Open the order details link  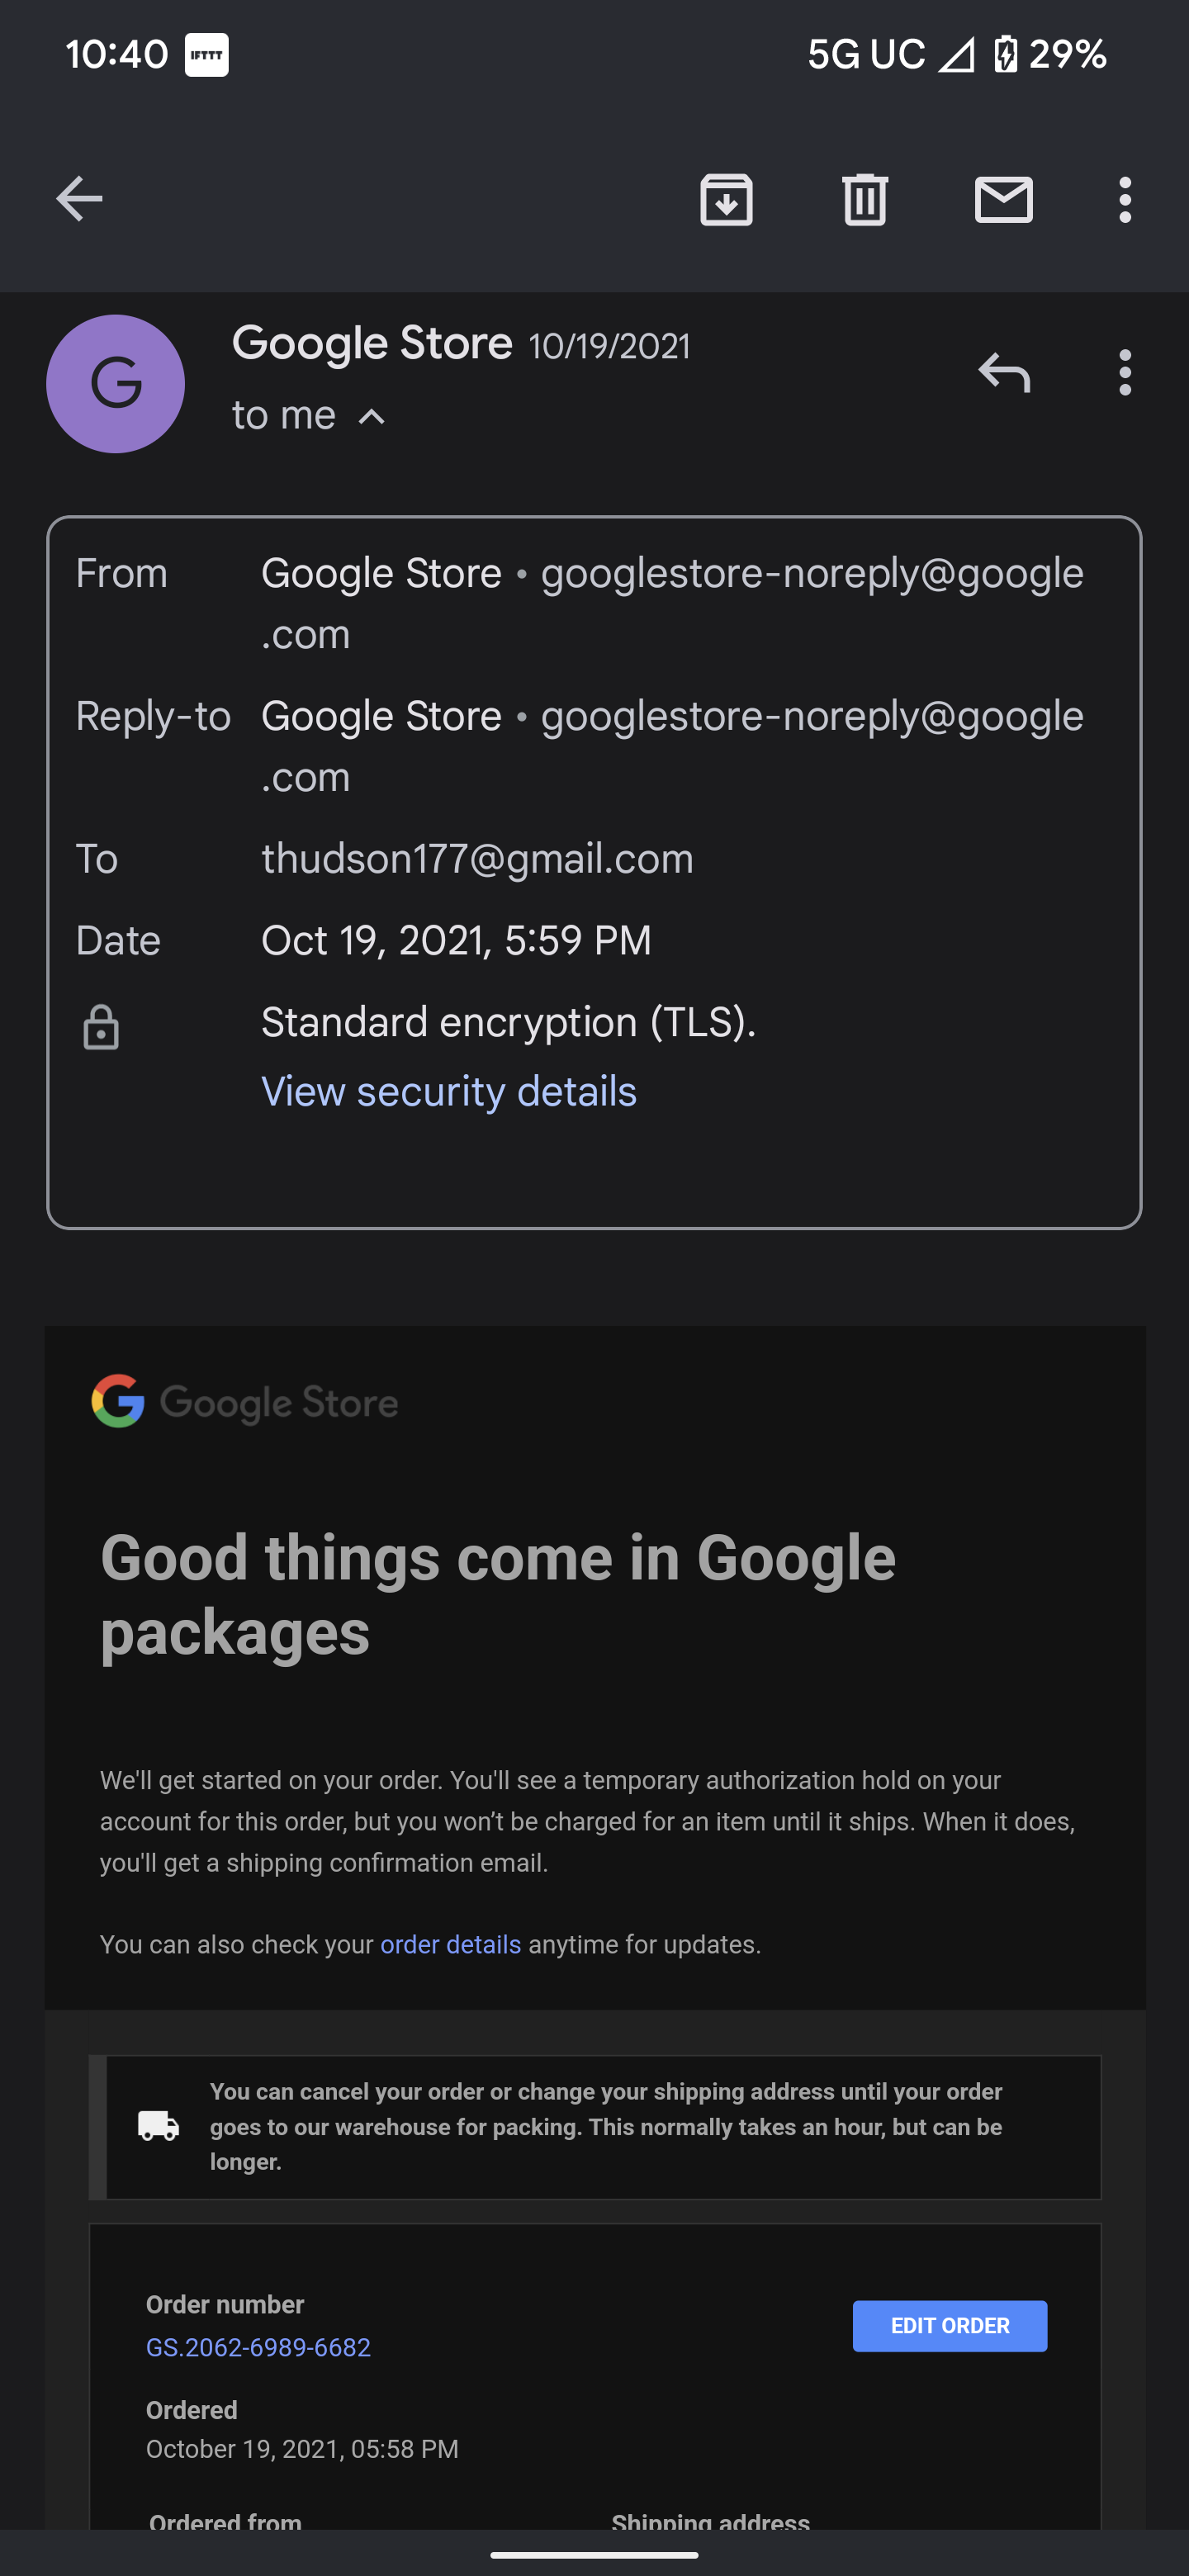click(451, 1943)
